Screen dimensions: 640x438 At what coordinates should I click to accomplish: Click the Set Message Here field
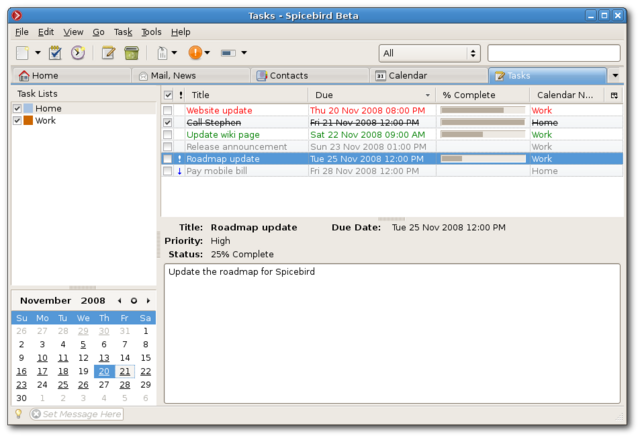coord(76,414)
